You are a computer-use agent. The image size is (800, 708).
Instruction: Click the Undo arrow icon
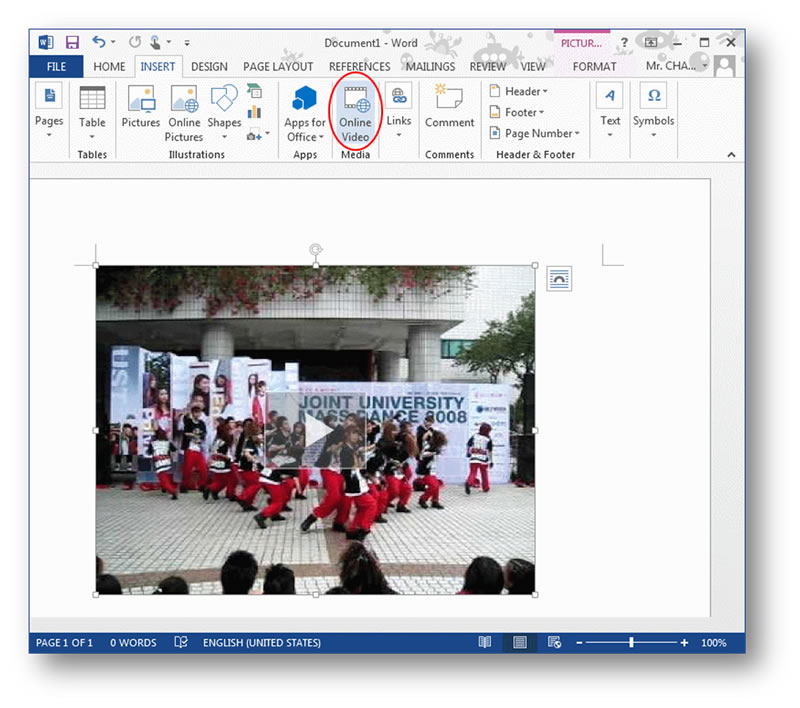pos(98,43)
